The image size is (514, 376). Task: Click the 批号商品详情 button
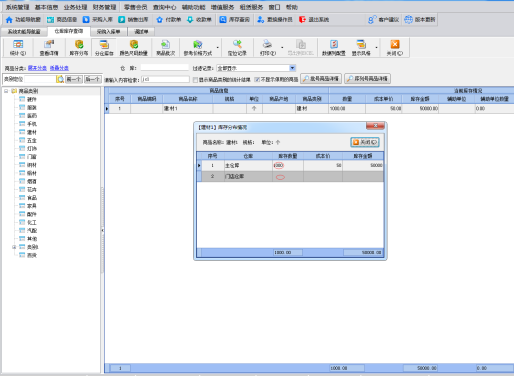[x=321, y=79]
